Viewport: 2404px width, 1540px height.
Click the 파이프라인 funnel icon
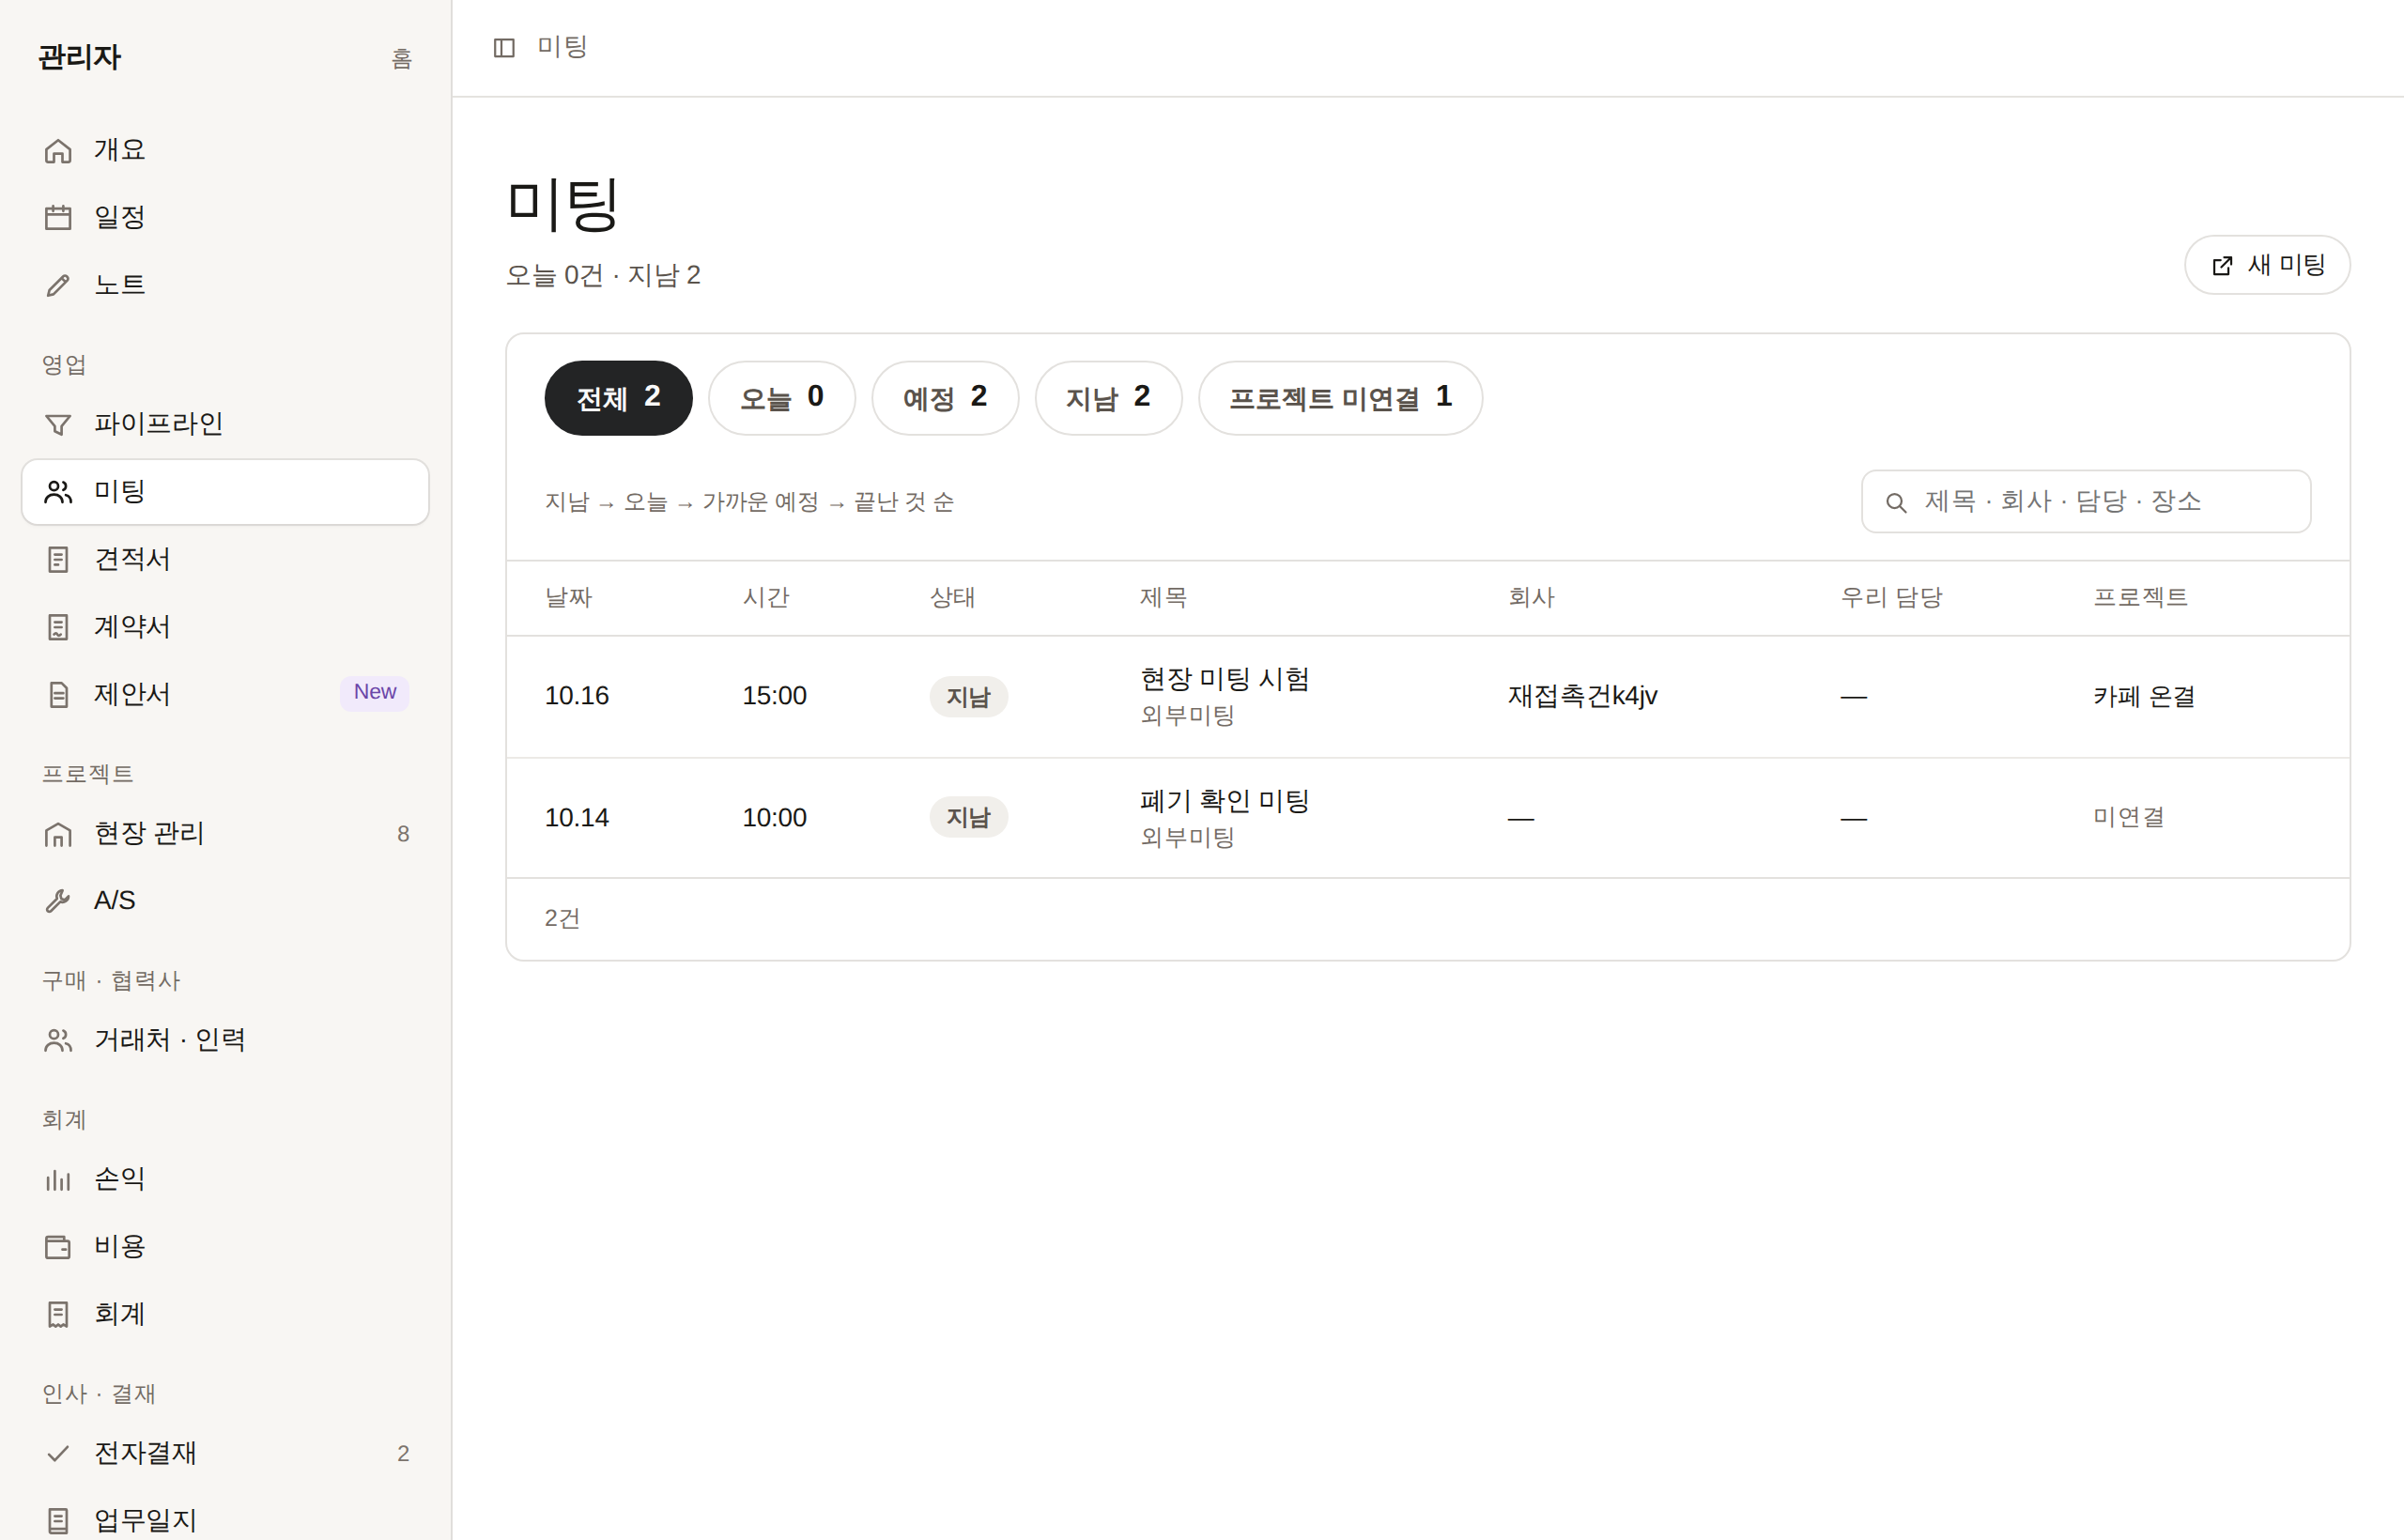pyautogui.click(x=58, y=424)
